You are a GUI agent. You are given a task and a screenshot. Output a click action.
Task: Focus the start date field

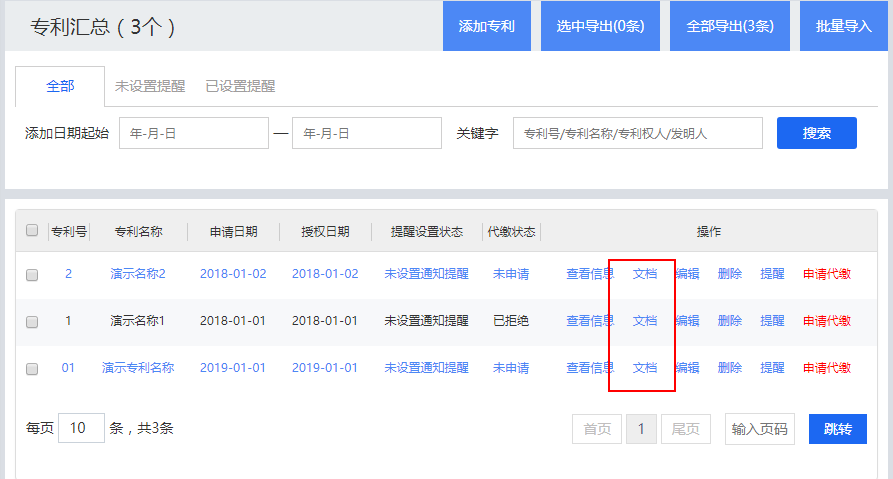pos(194,133)
